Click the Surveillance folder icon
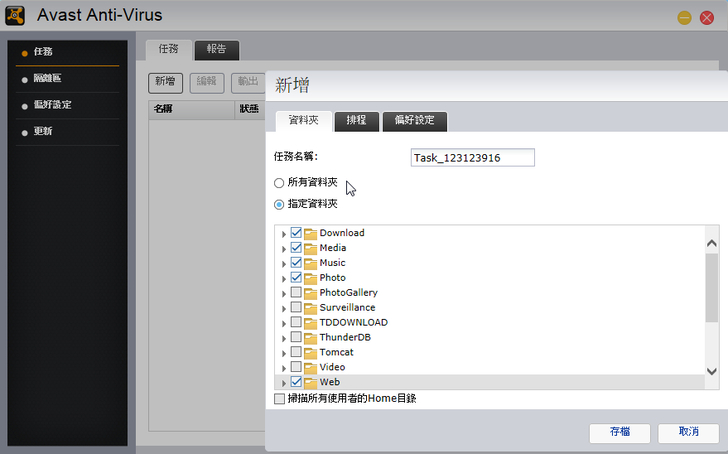This screenshot has height=454, width=728. (311, 307)
